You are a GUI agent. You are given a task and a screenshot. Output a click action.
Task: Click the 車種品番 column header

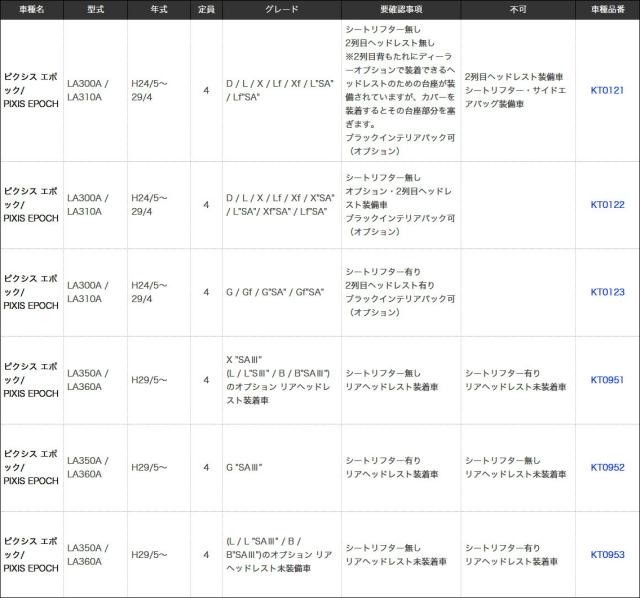[606, 10]
